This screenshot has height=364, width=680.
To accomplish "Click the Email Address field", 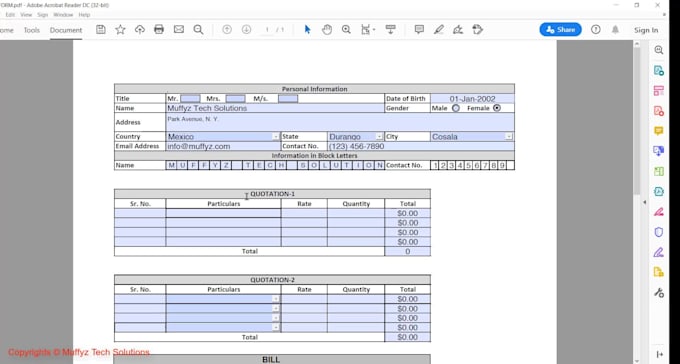I will click(223, 146).
